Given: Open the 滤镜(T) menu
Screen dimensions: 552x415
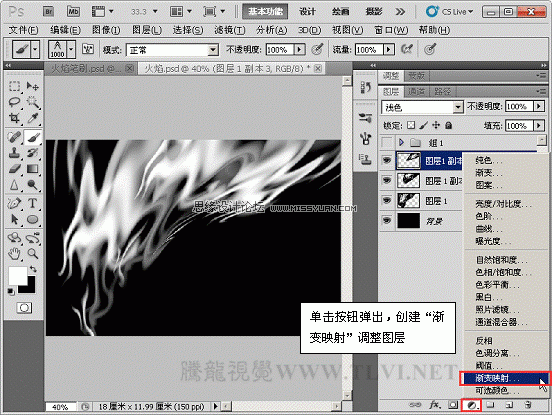Looking at the screenshot, I should pos(230,30).
